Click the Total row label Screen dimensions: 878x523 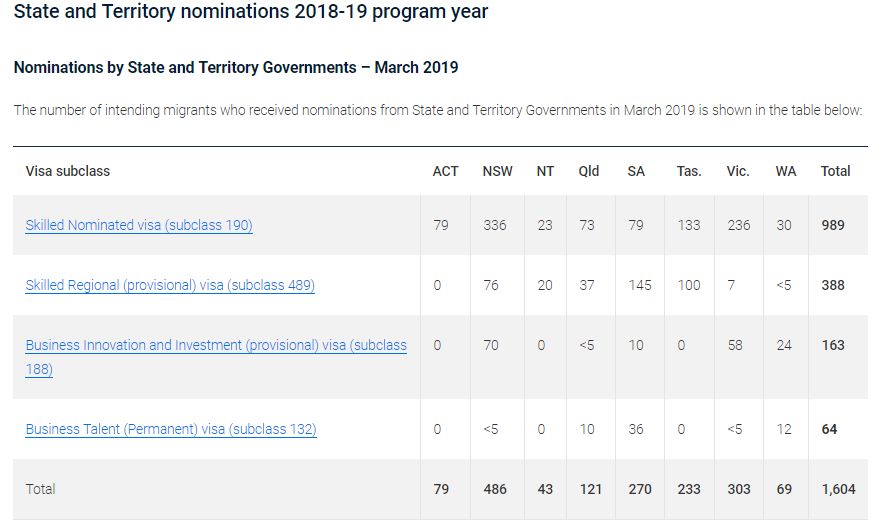(40, 489)
